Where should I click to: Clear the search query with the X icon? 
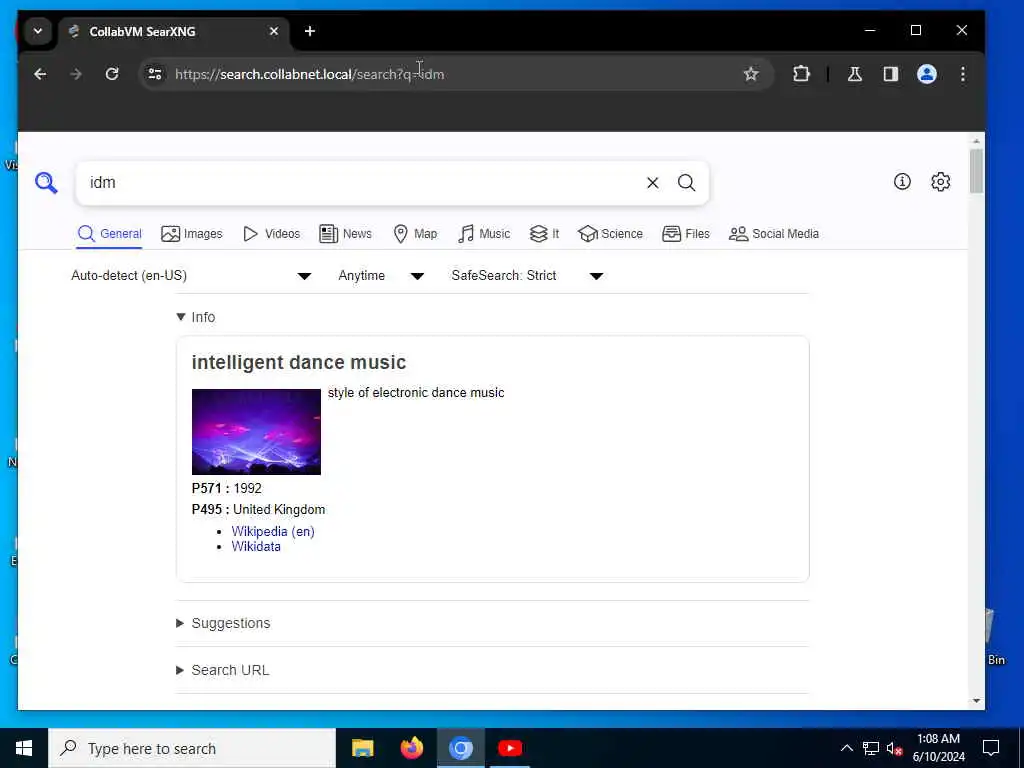coord(652,183)
